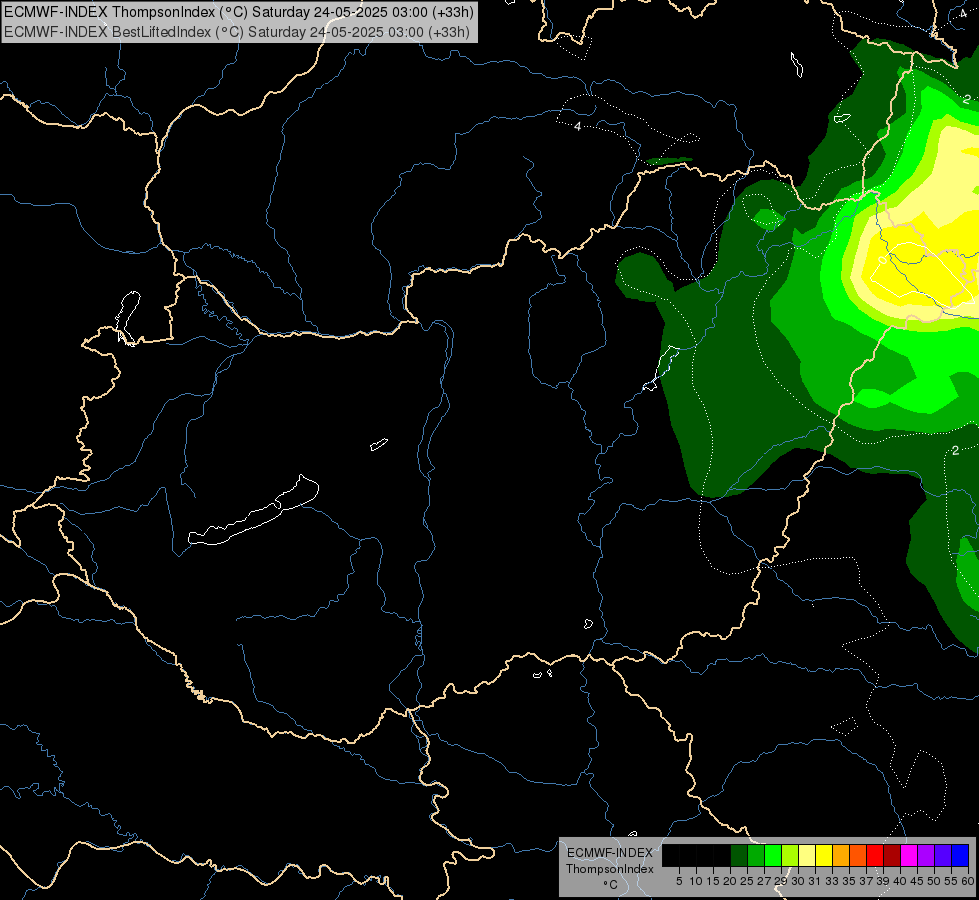Click the legend scale value '5'
The width and height of the screenshot is (979, 900).
tap(679, 881)
